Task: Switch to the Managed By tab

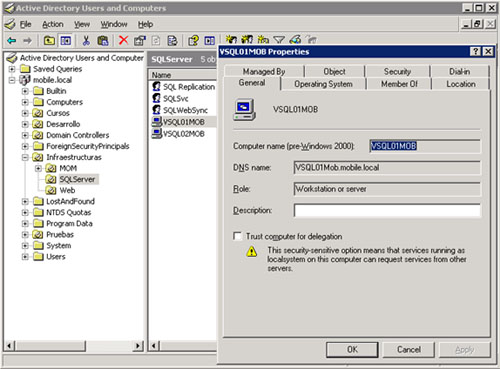Action: (264, 71)
